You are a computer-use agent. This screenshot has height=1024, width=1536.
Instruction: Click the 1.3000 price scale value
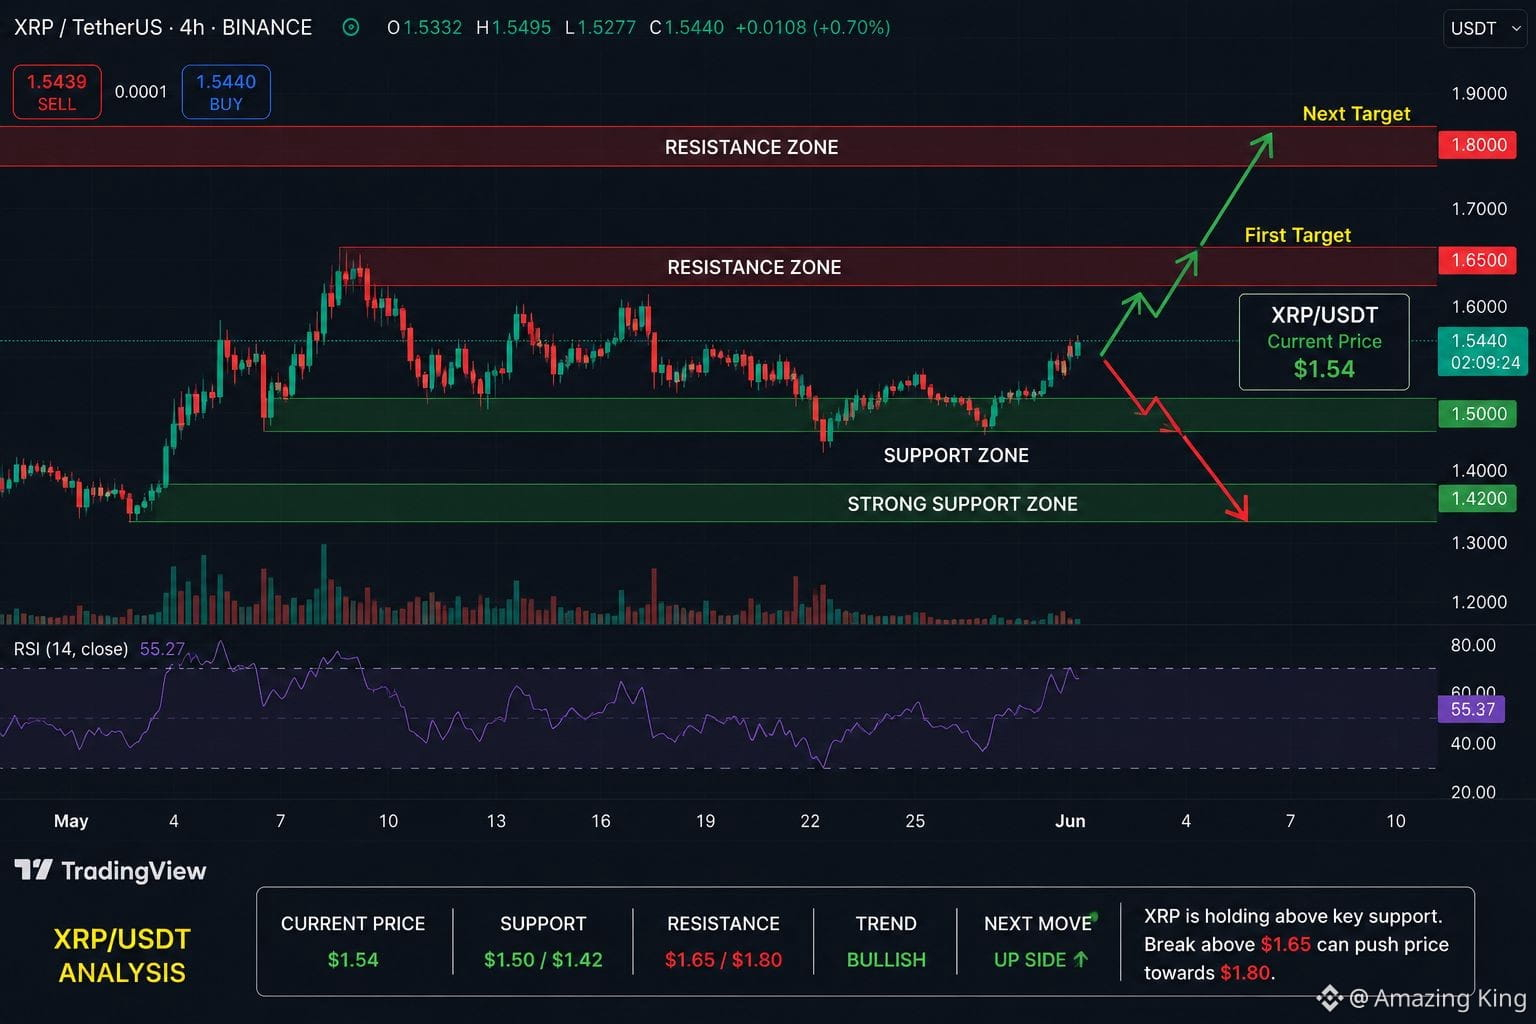pyautogui.click(x=1479, y=543)
